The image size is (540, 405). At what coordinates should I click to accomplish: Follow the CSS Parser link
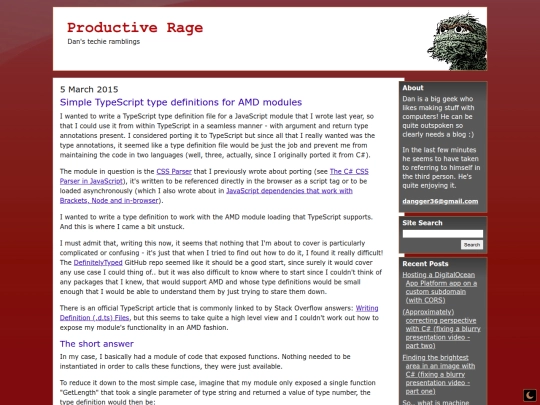point(174,172)
